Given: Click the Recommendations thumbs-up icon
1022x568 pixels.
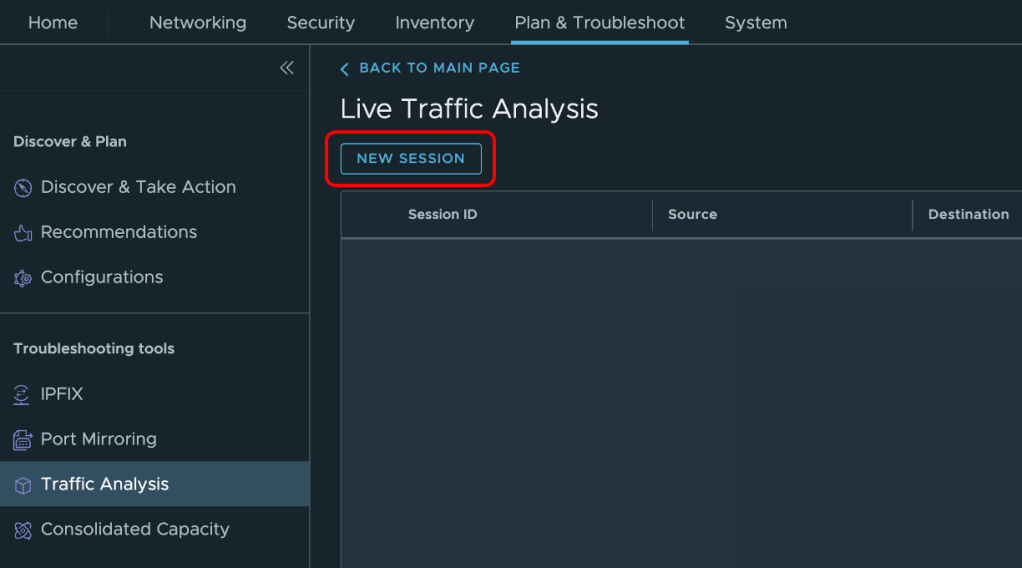Looking at the screenshot, I should 23,233.
